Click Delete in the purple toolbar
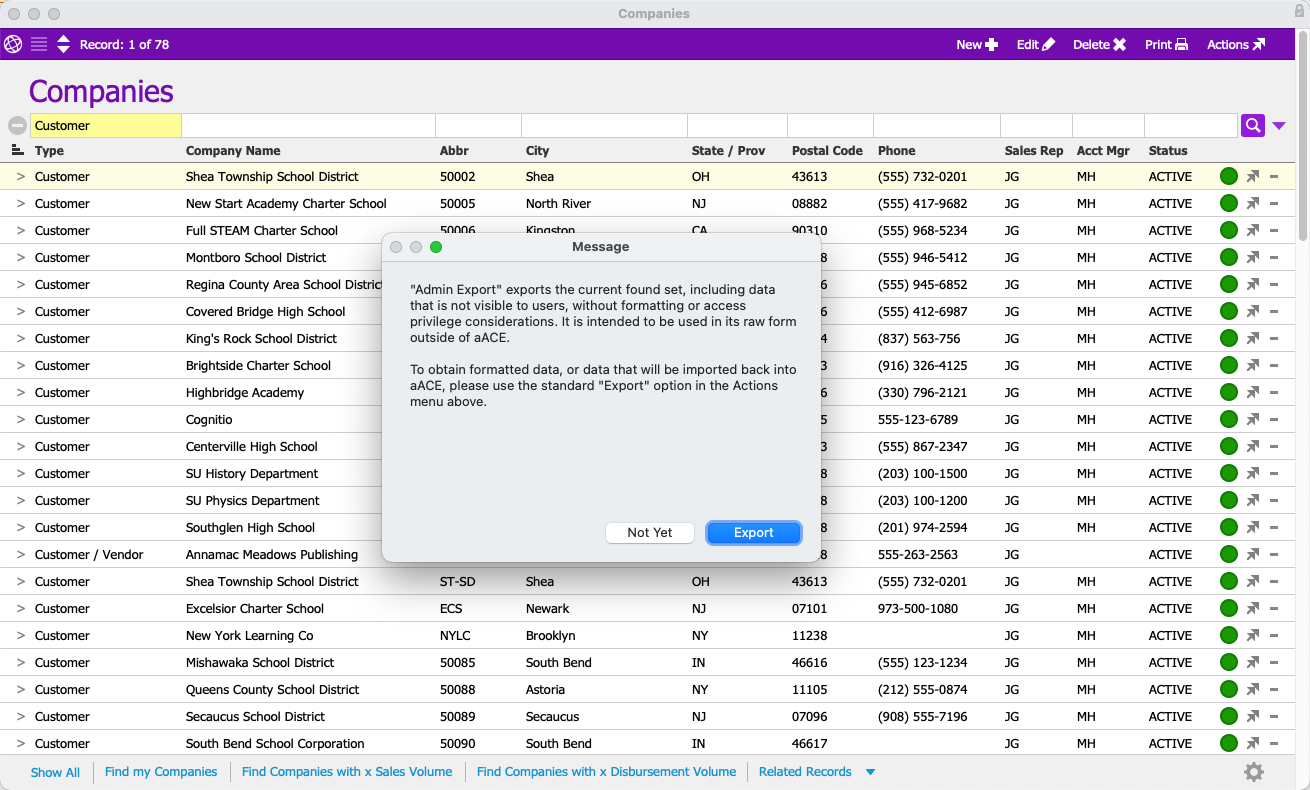This screenshot has height=790, width=1310. tap(1100, 44)
